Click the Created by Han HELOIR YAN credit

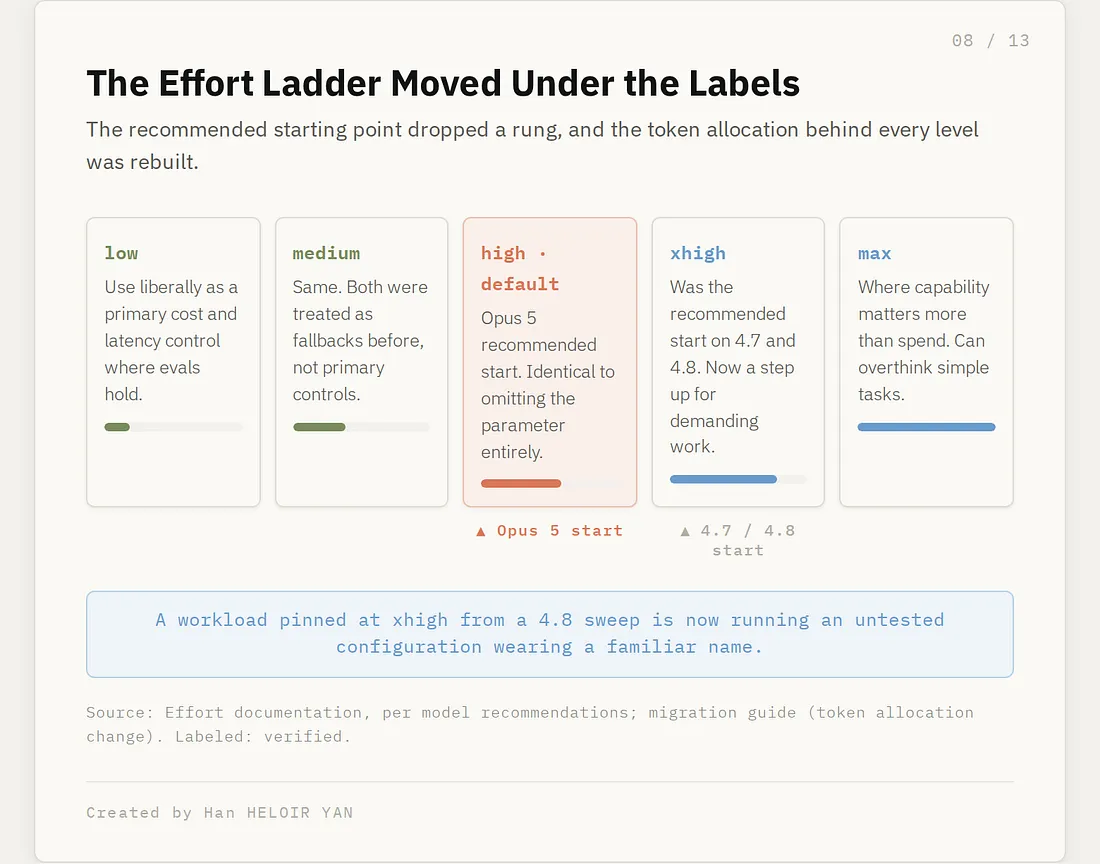pos(220,813)
